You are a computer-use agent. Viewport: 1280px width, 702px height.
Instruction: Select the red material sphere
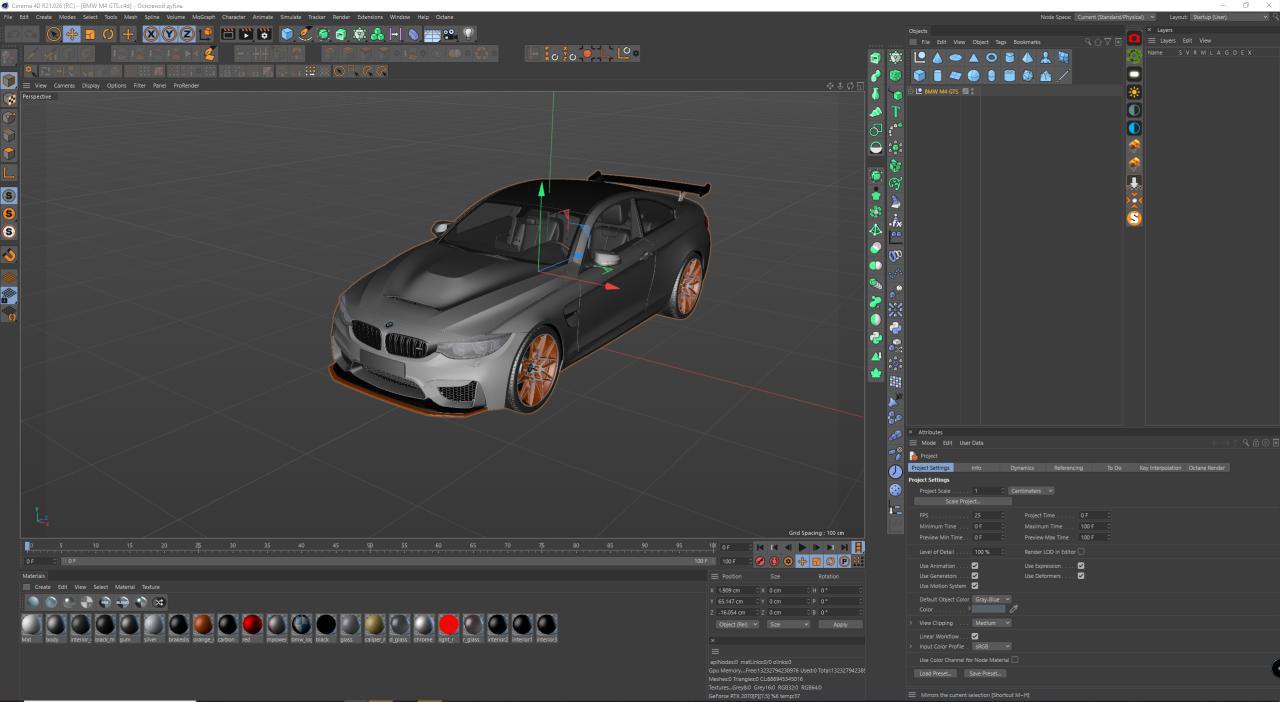pyautogui.click(x=252, y=625)
